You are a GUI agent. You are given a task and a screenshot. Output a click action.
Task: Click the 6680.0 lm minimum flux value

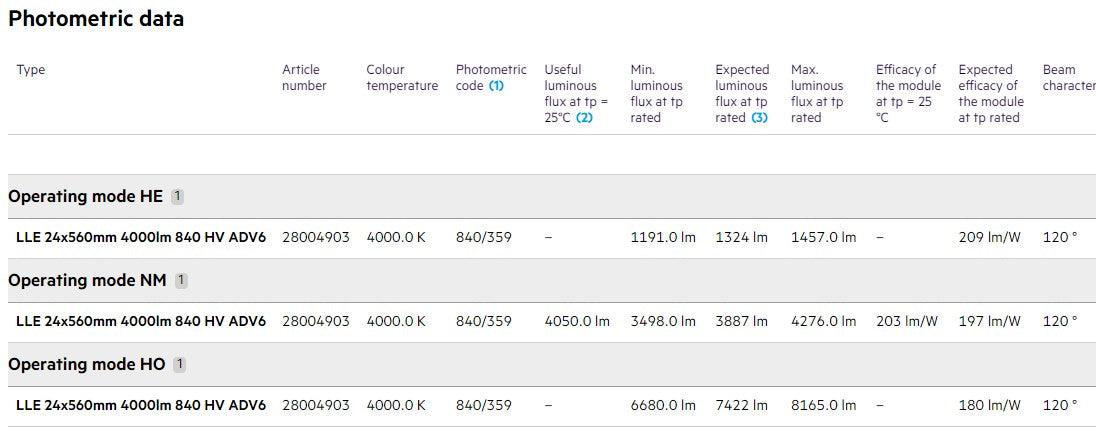click(663, 405)
